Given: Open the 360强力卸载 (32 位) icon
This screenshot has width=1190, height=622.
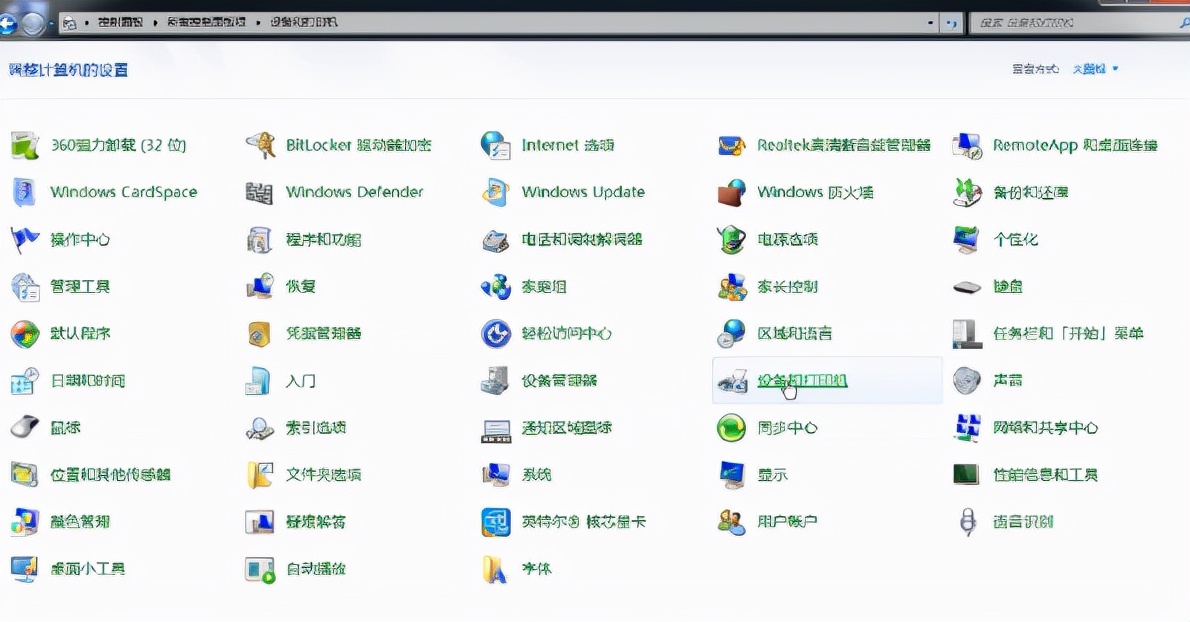Looking at the screenshot, I should 25,145.
